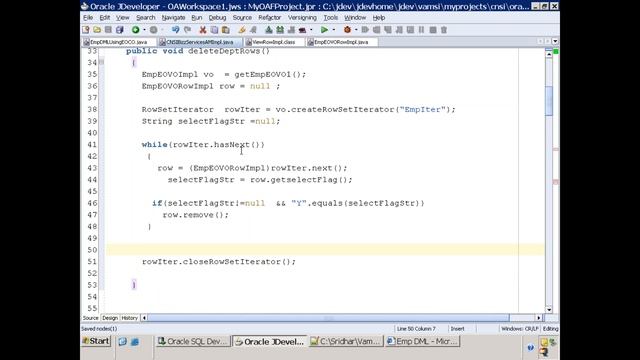
Task: Switch to CNSIBizServicesAMImpl.java tab
Action: (x=200, y=42)
